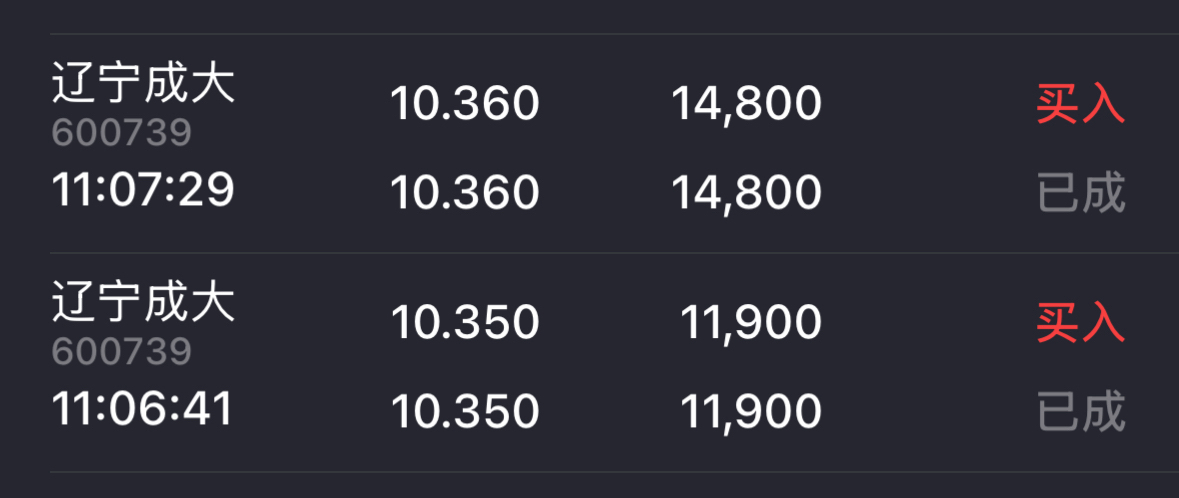This screenshot has width=1179, height=498.
Task: Tap the 已成 status of the 11,900 order
Action: click(x=1080, y=412)
